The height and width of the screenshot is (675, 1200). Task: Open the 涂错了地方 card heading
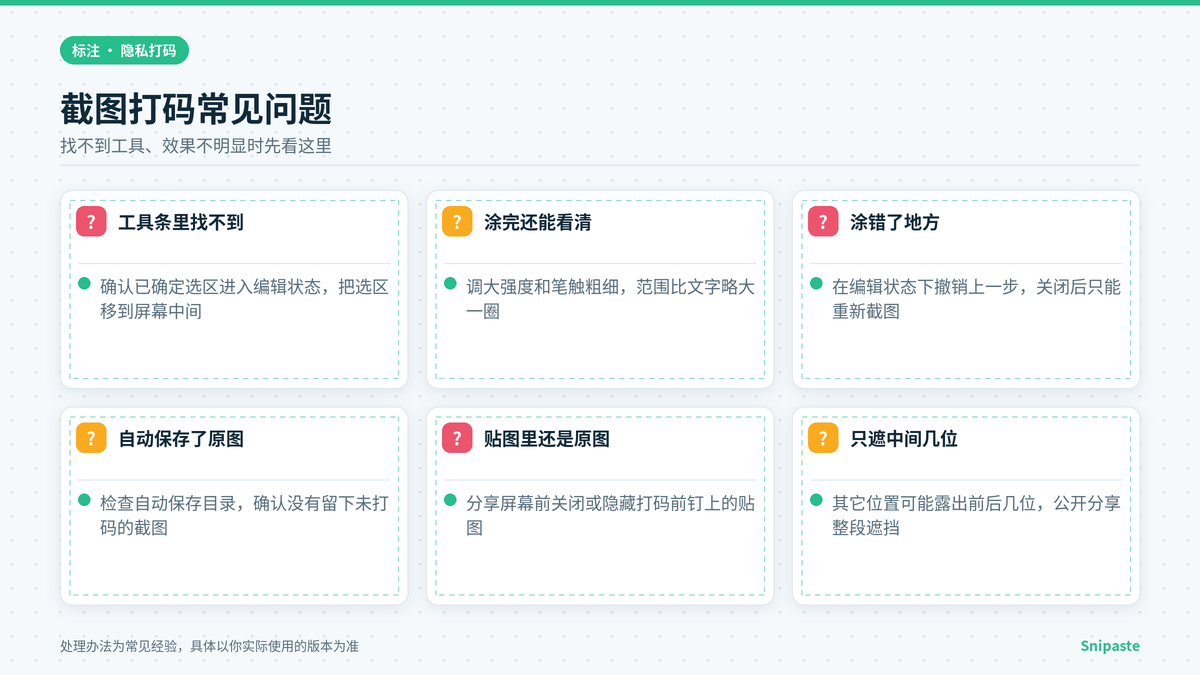point(895,222)
